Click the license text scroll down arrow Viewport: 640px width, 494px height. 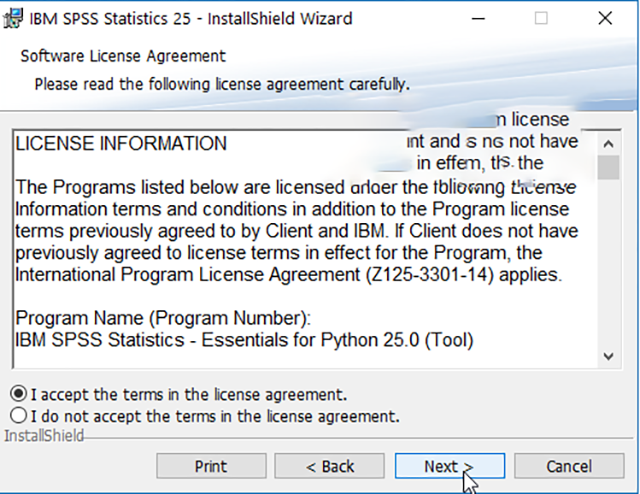pos(609,356)
